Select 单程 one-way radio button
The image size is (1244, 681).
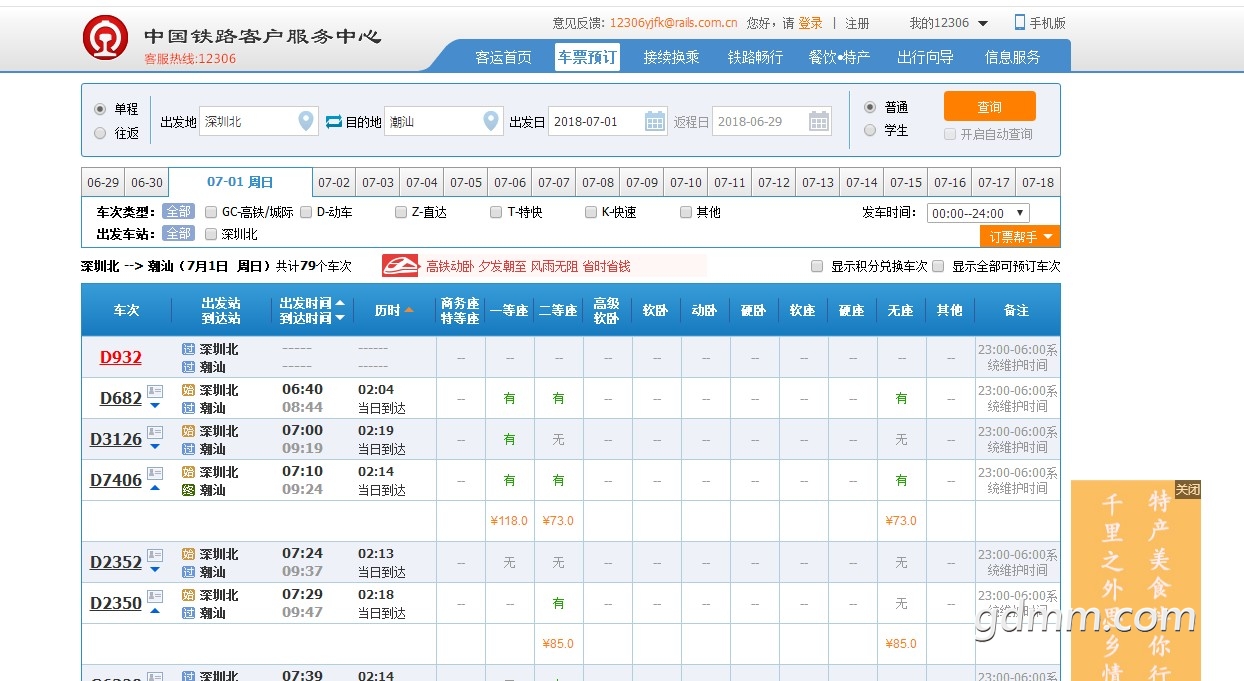pyautogui.click(x=100, y=109)
